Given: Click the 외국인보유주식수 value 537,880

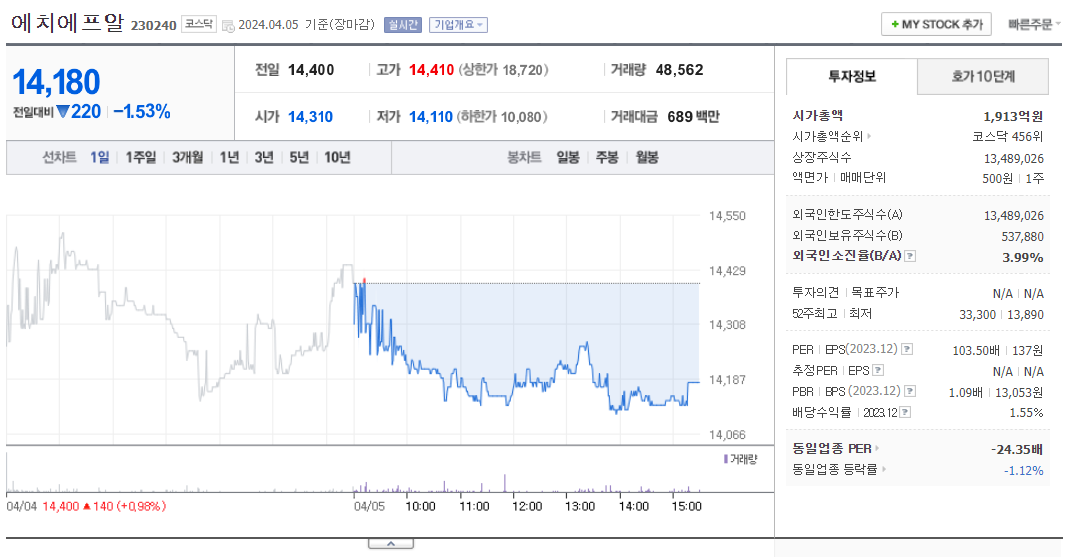Looking at the screenshot, I should click(x=1022, y=237).
